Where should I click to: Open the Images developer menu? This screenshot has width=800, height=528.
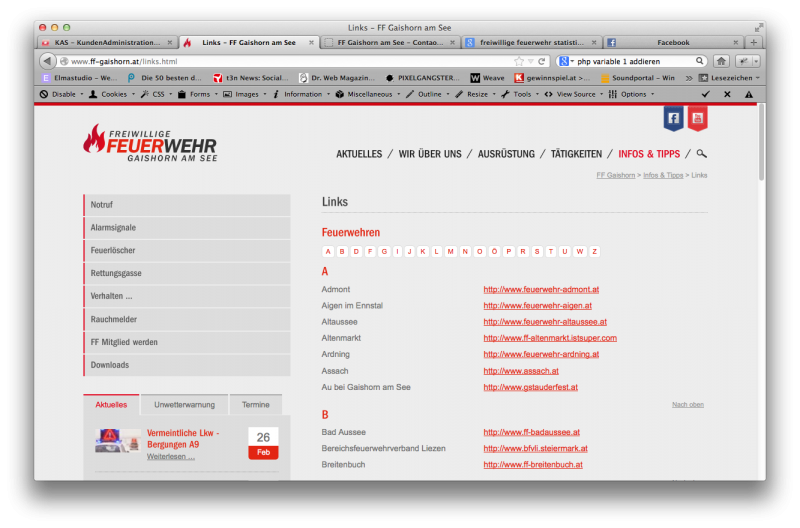point(244,94)
